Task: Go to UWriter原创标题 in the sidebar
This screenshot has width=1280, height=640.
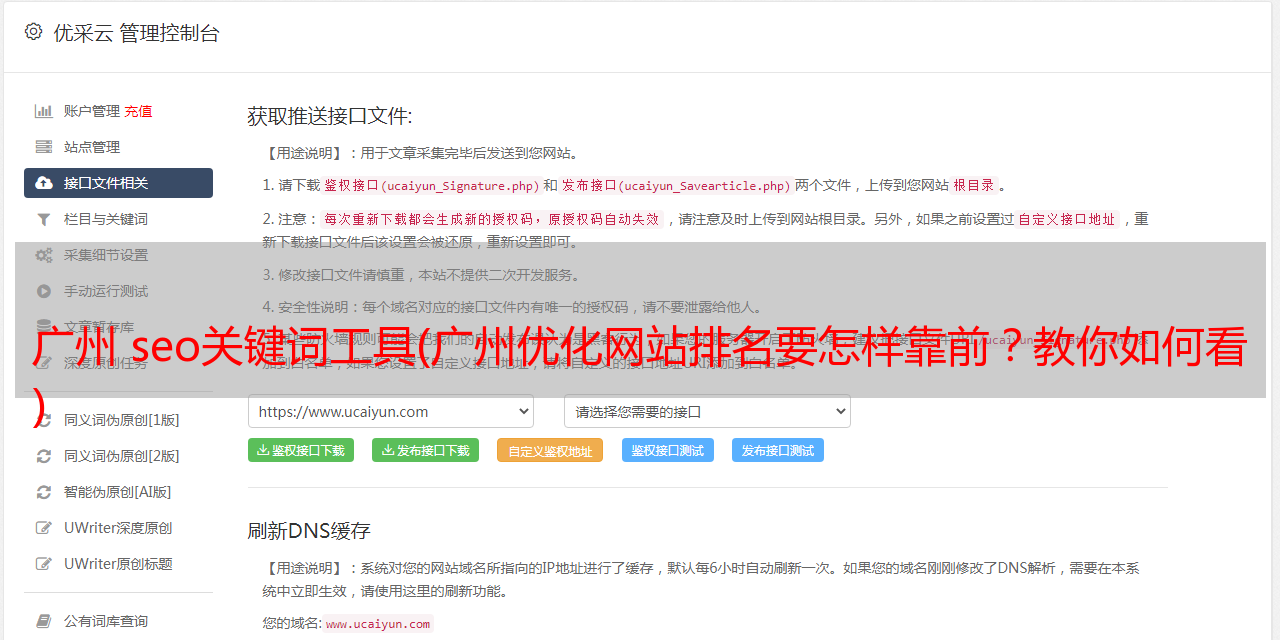Action: tap(118, 564)
